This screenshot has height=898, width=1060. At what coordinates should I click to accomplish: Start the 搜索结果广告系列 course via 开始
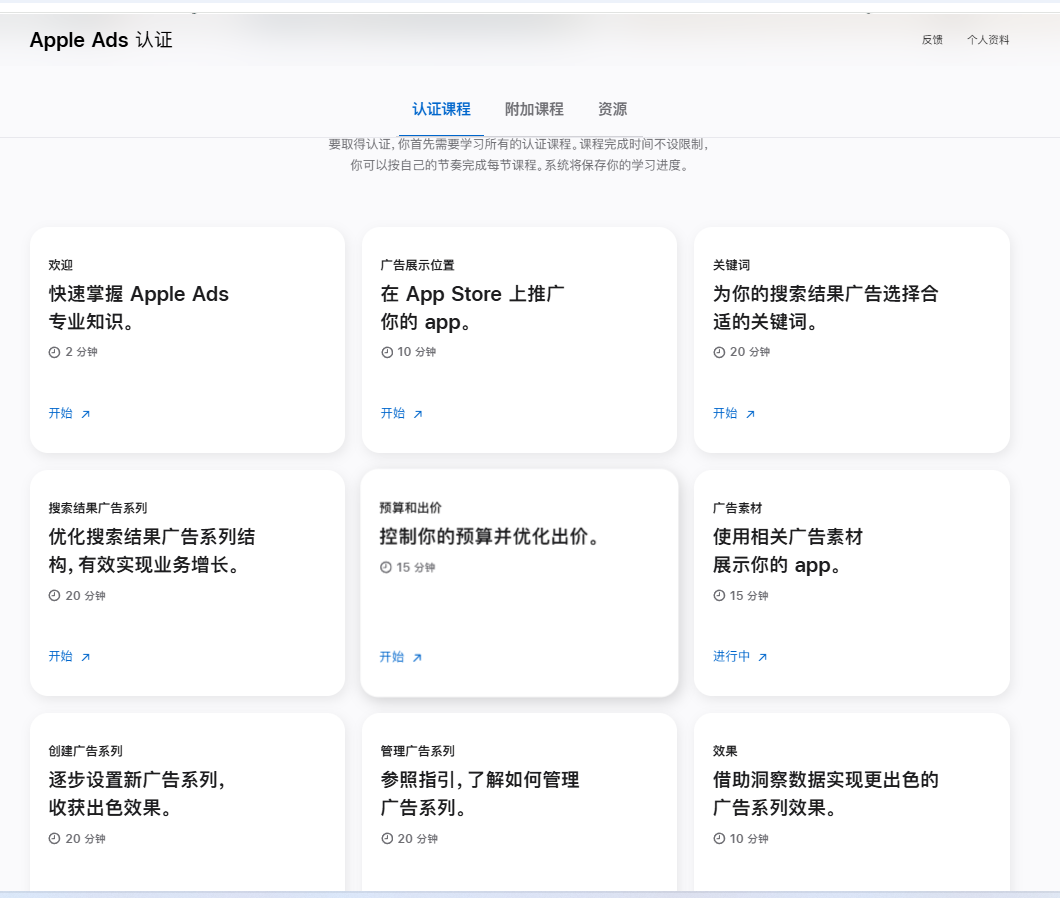[60, 656]
